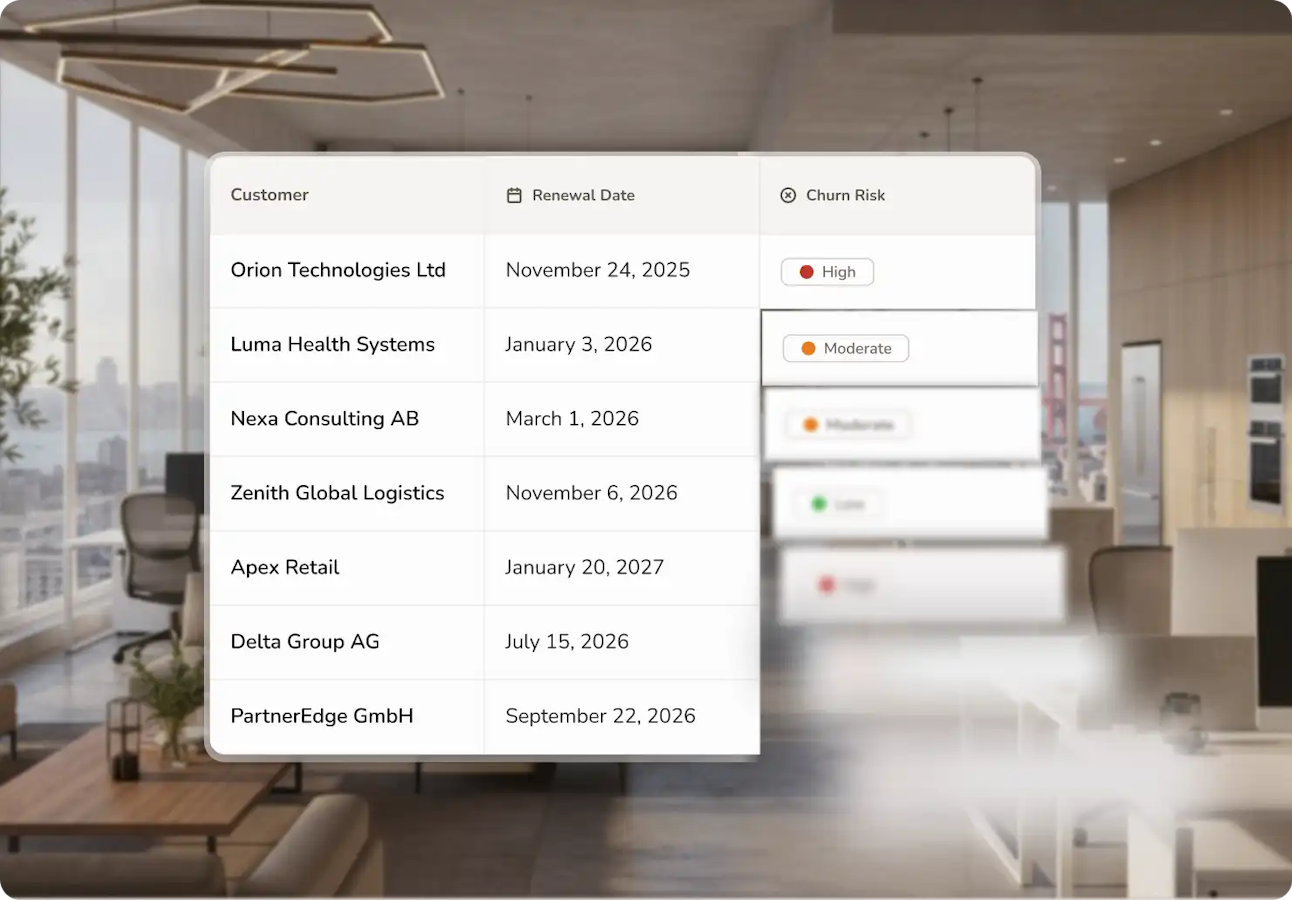Viewport: 1292px width, 900px height.
Task: Edit the July 15, 2026 renewal date
Action: [x=566, y=642]
